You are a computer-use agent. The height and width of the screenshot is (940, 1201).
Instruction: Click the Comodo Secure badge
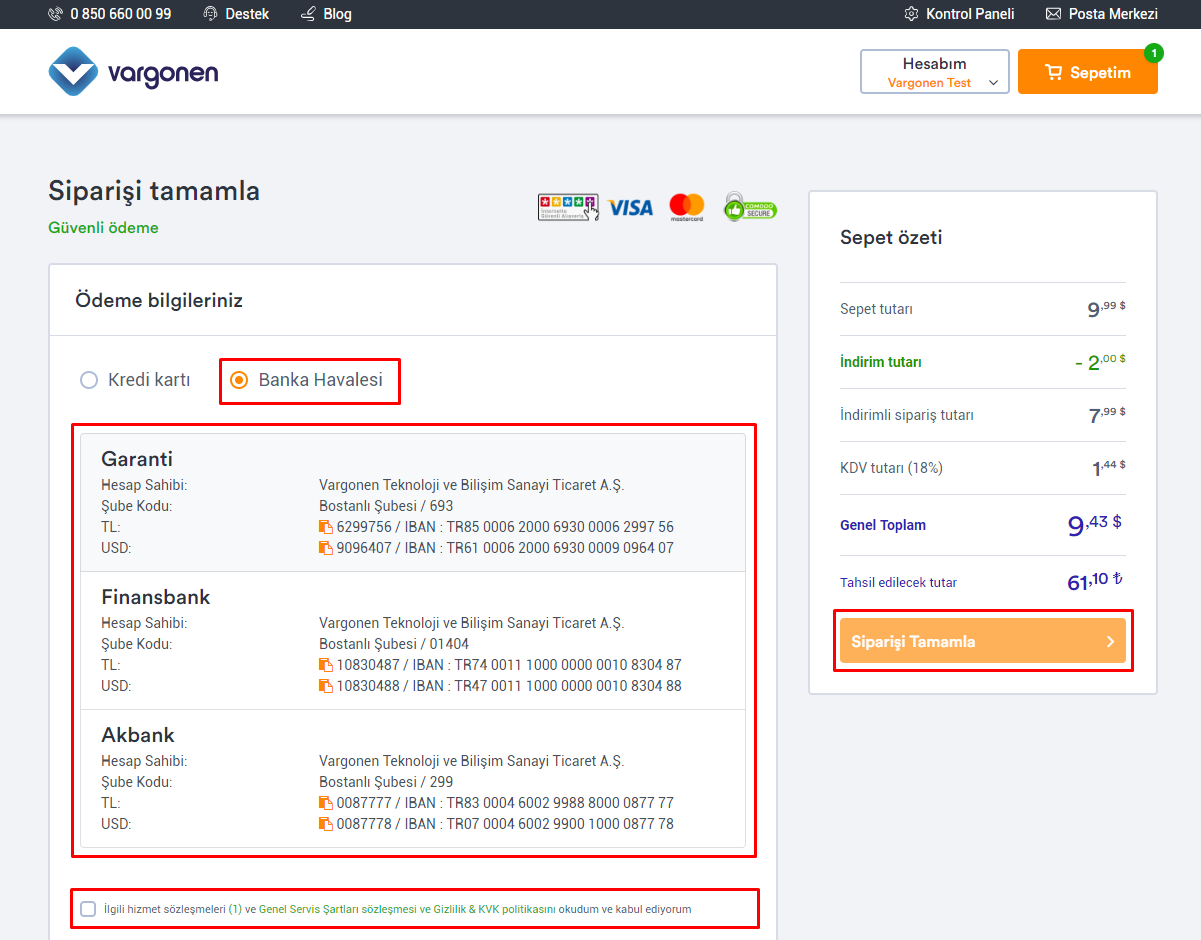pos(750,207)
